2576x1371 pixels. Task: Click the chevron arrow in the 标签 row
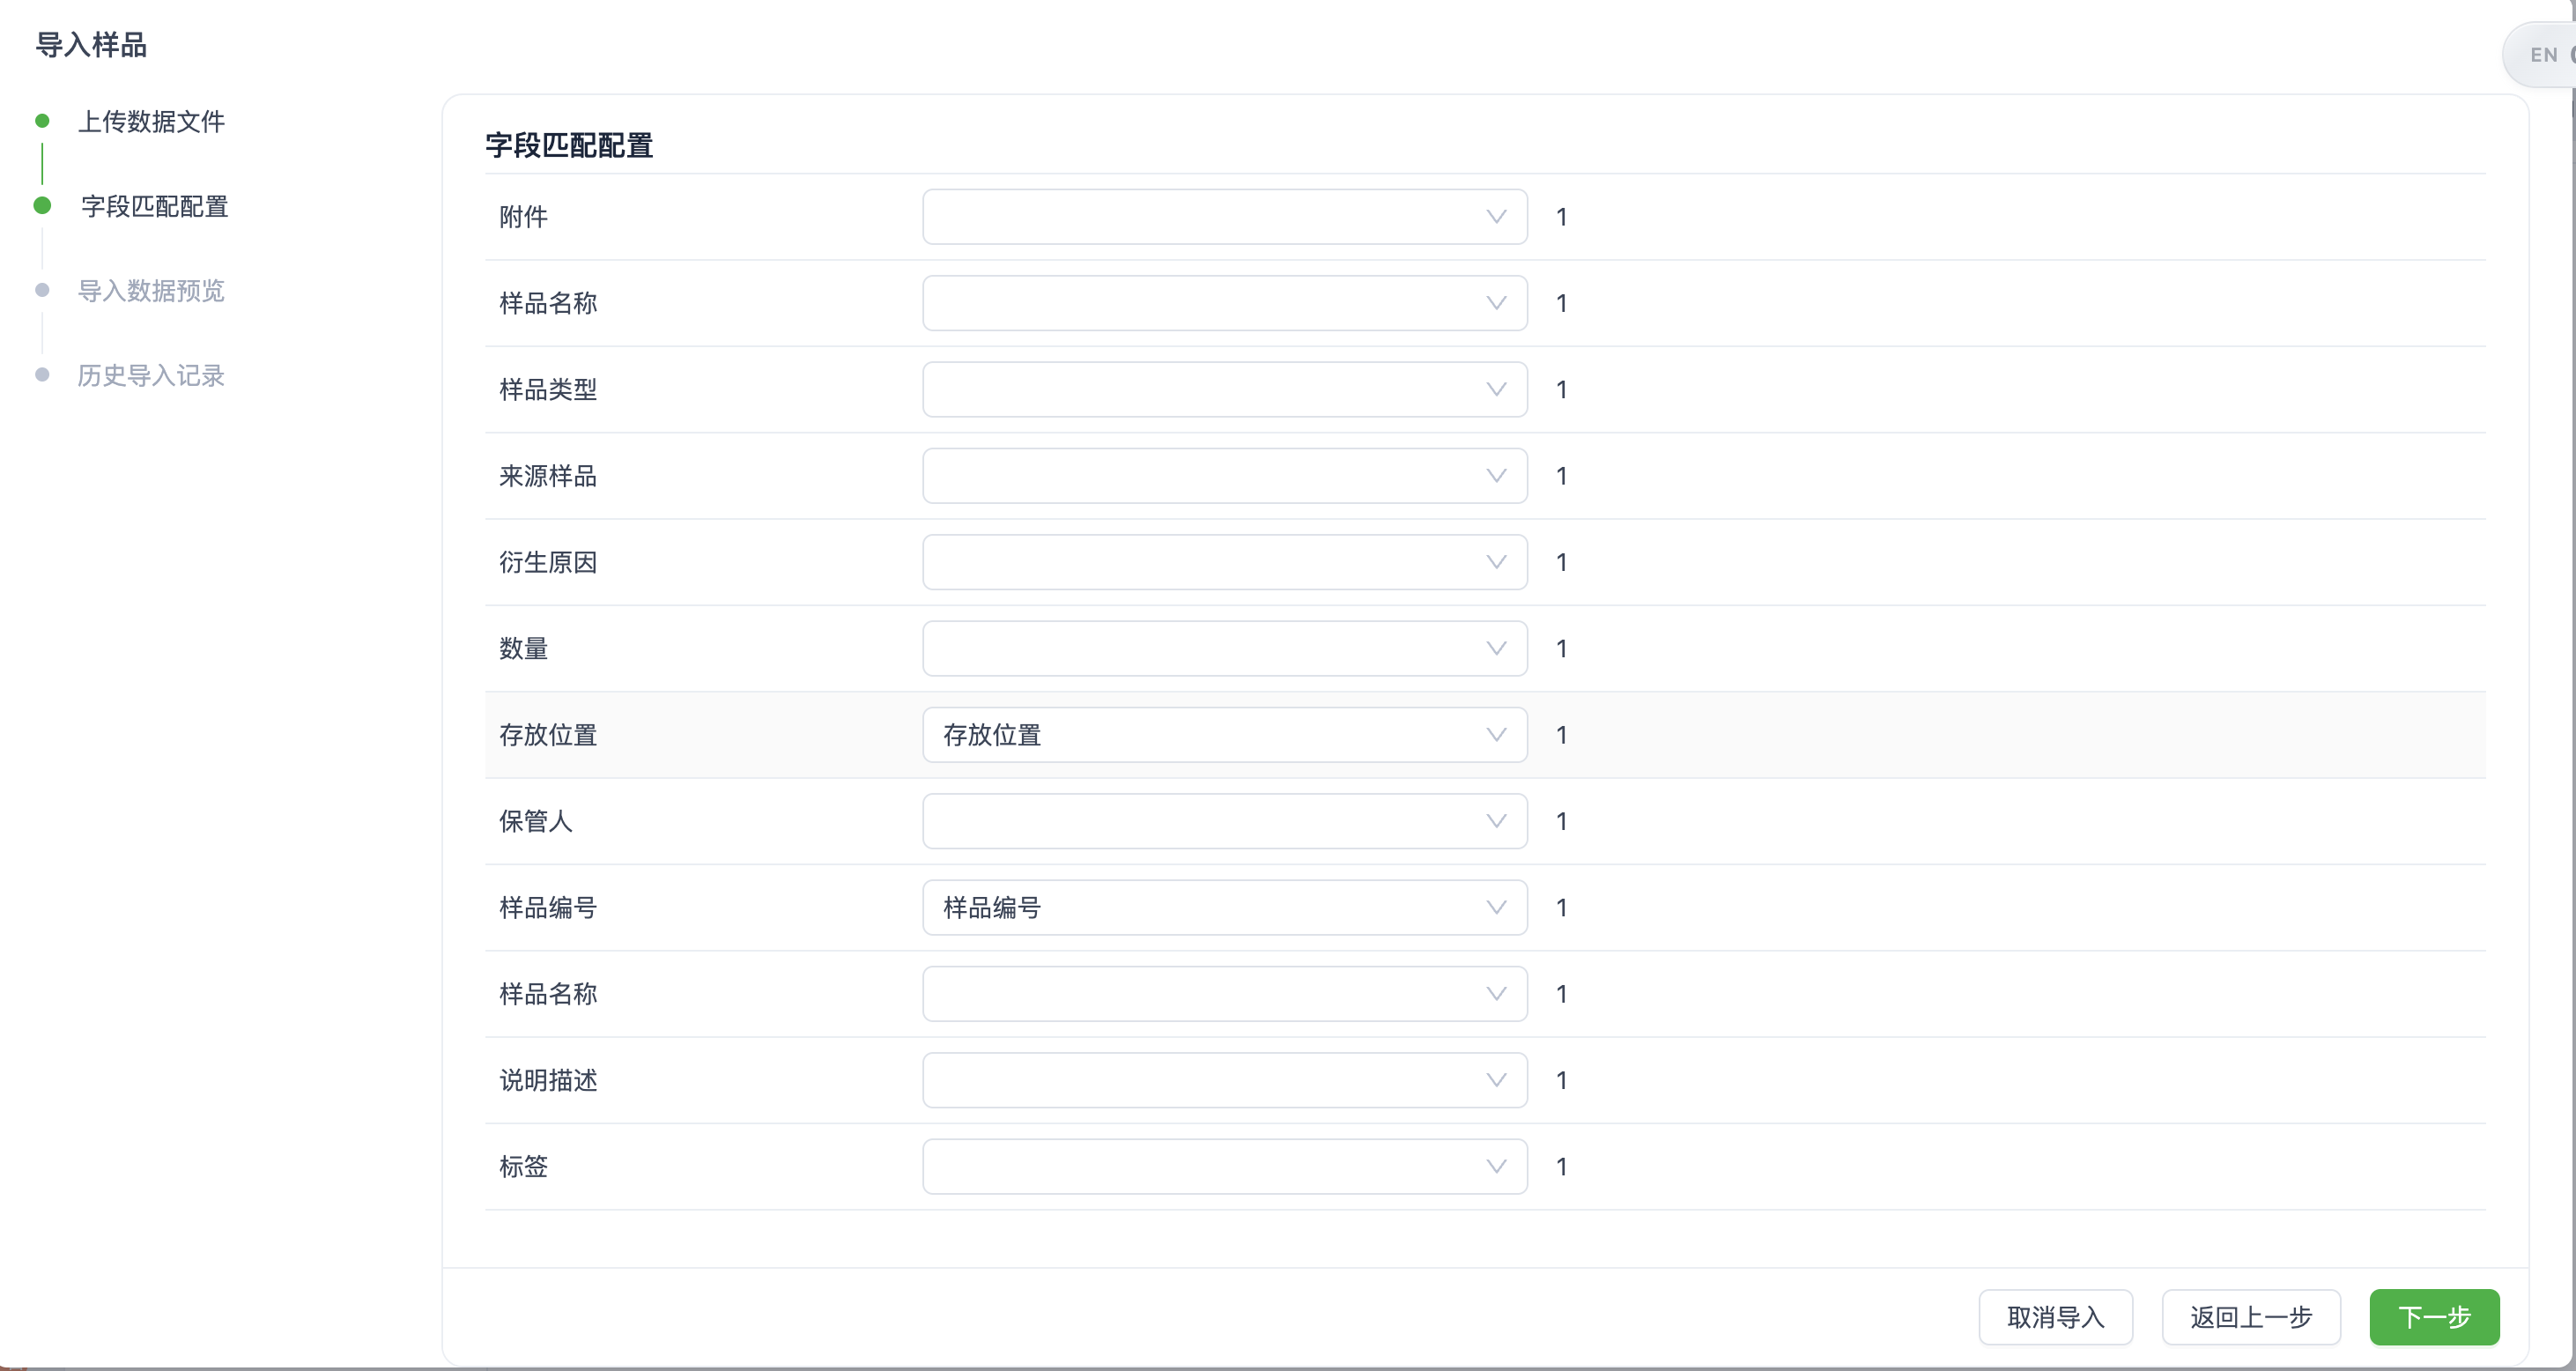(1495, 1166)
